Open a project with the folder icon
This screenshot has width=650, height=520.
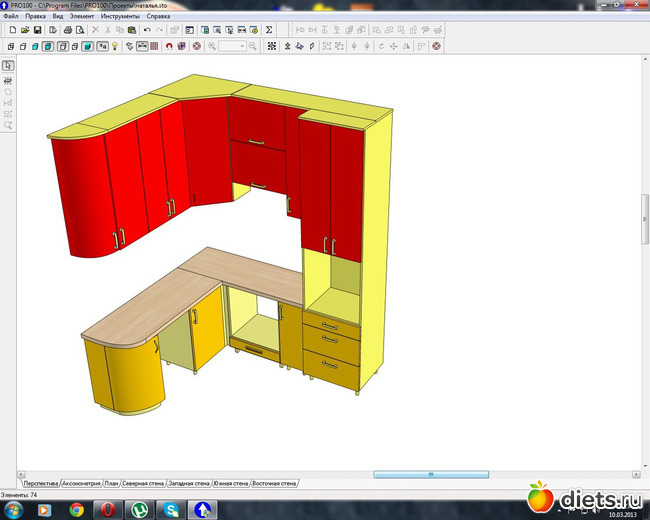pos(24,31)
